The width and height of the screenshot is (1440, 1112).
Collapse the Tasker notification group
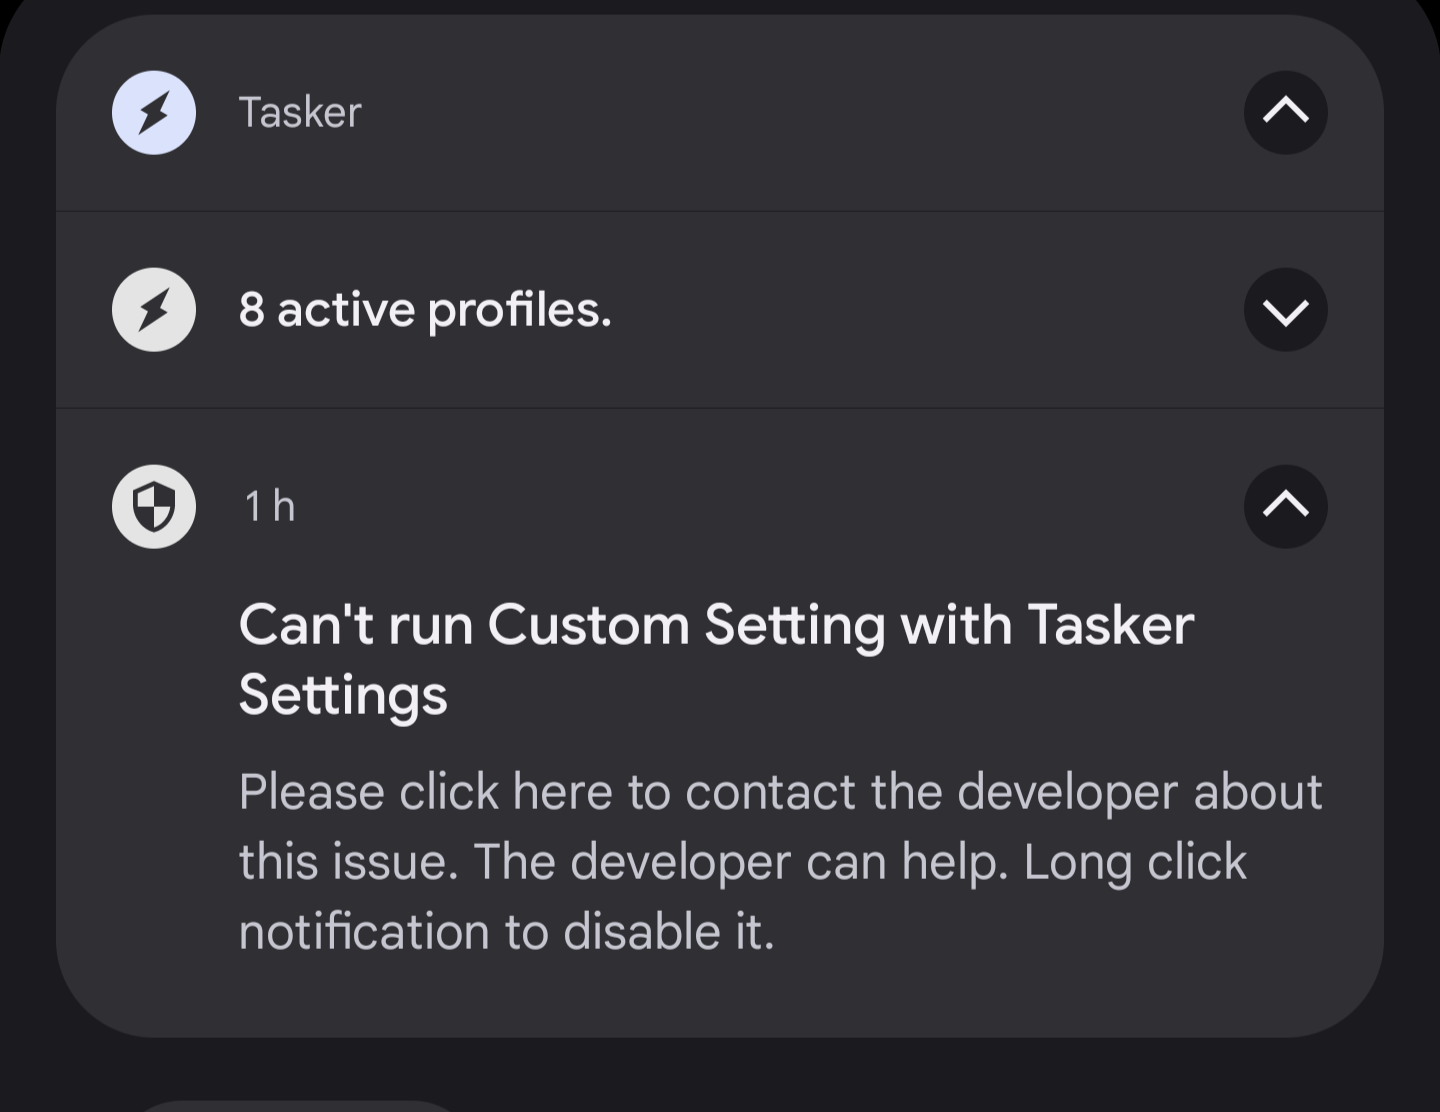tap(1285, 112)
